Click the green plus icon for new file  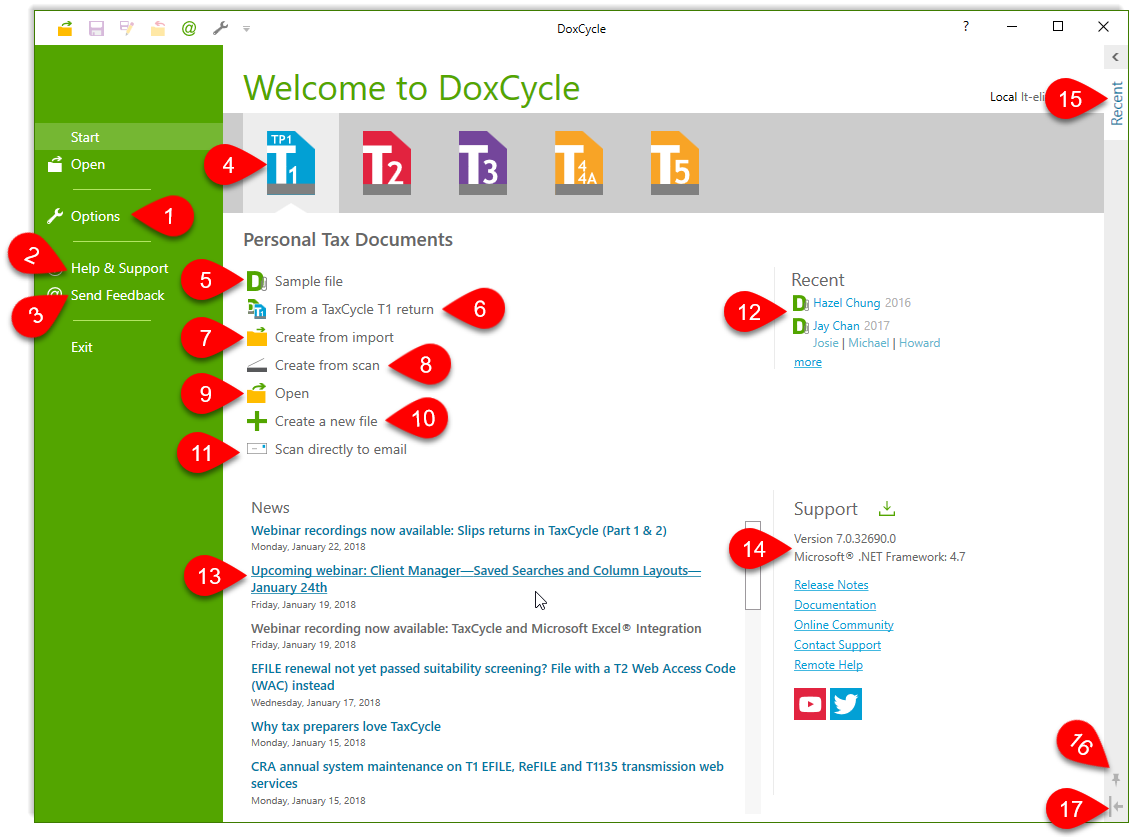[x=256, y=421]
